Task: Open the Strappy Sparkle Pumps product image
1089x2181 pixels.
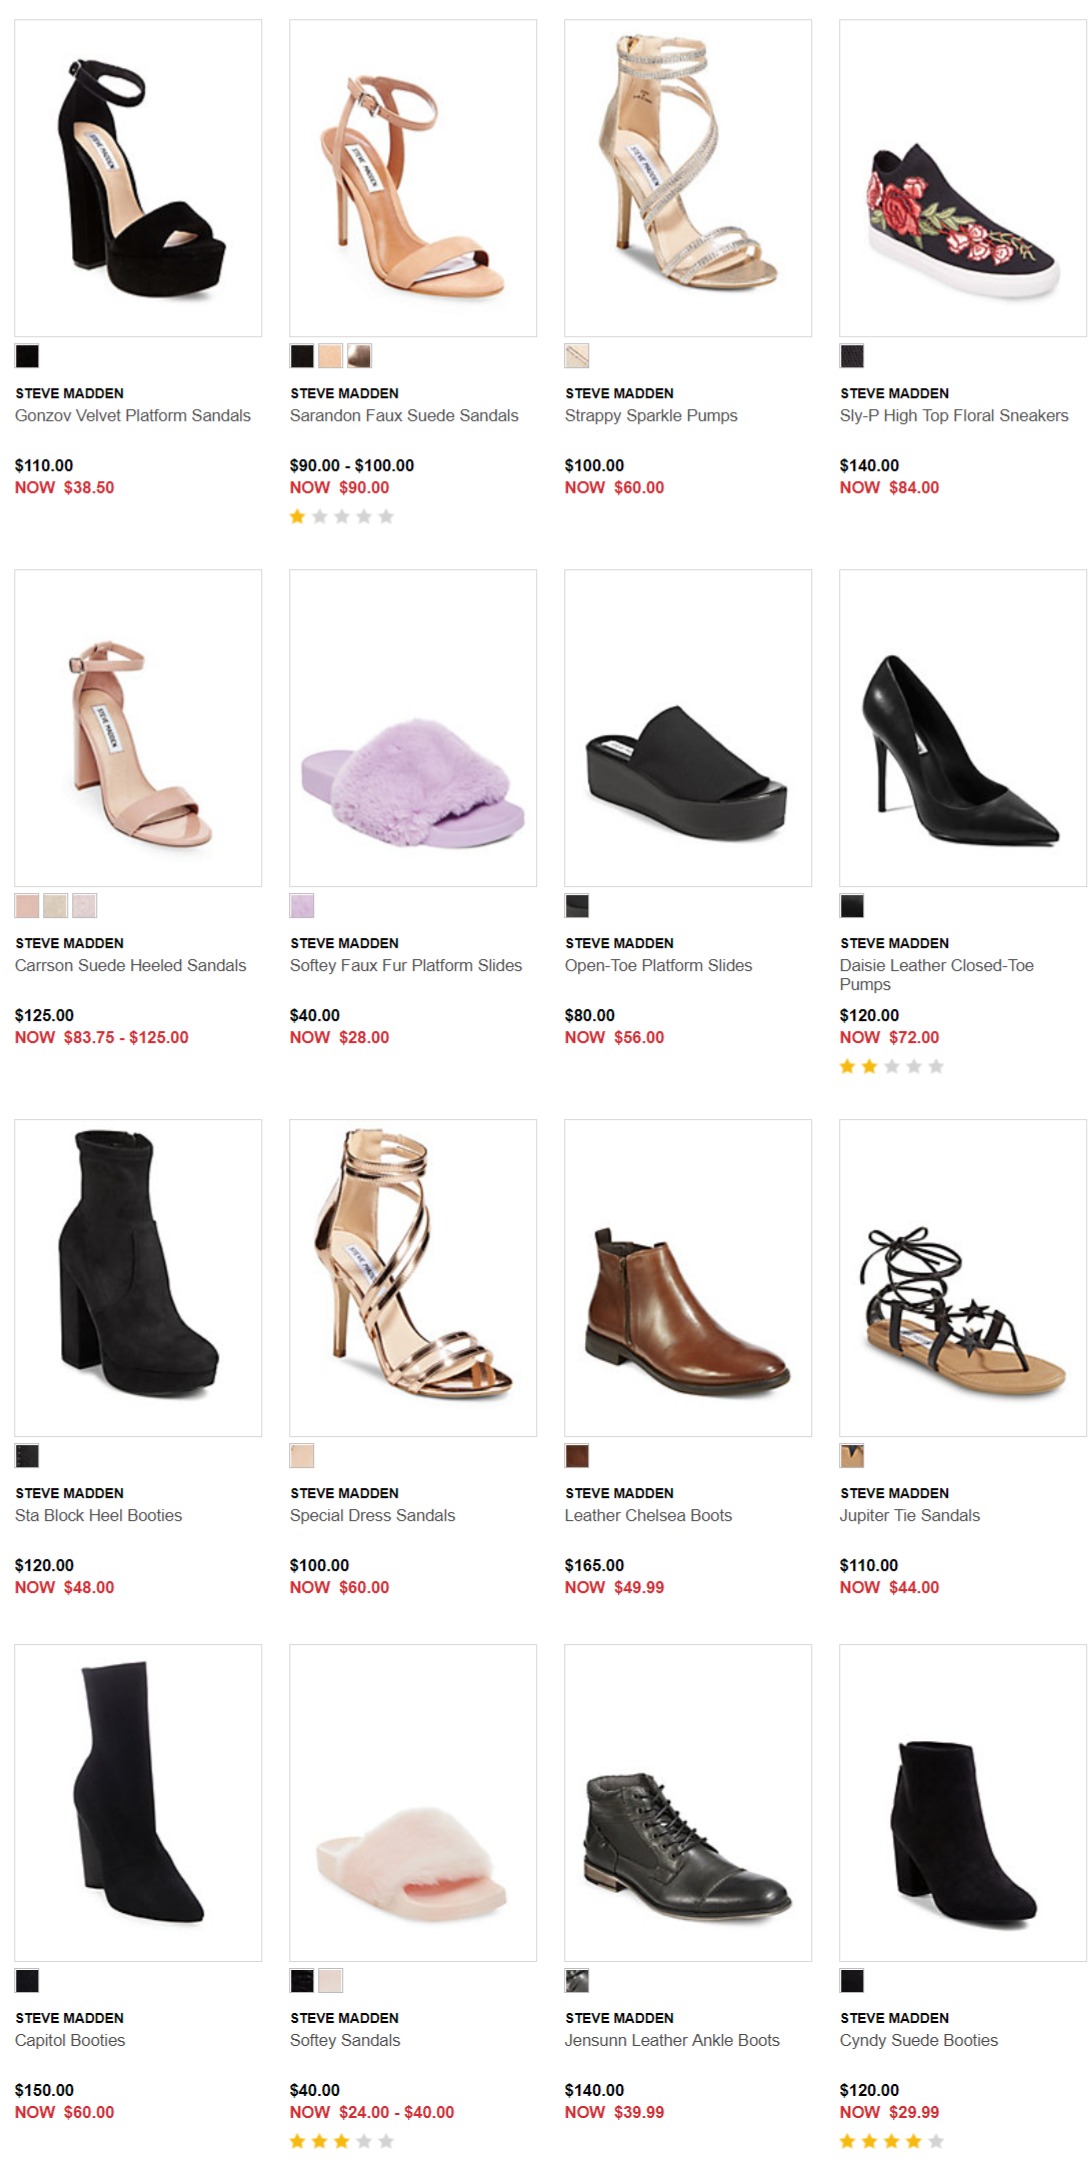Action: pos(688,178)
